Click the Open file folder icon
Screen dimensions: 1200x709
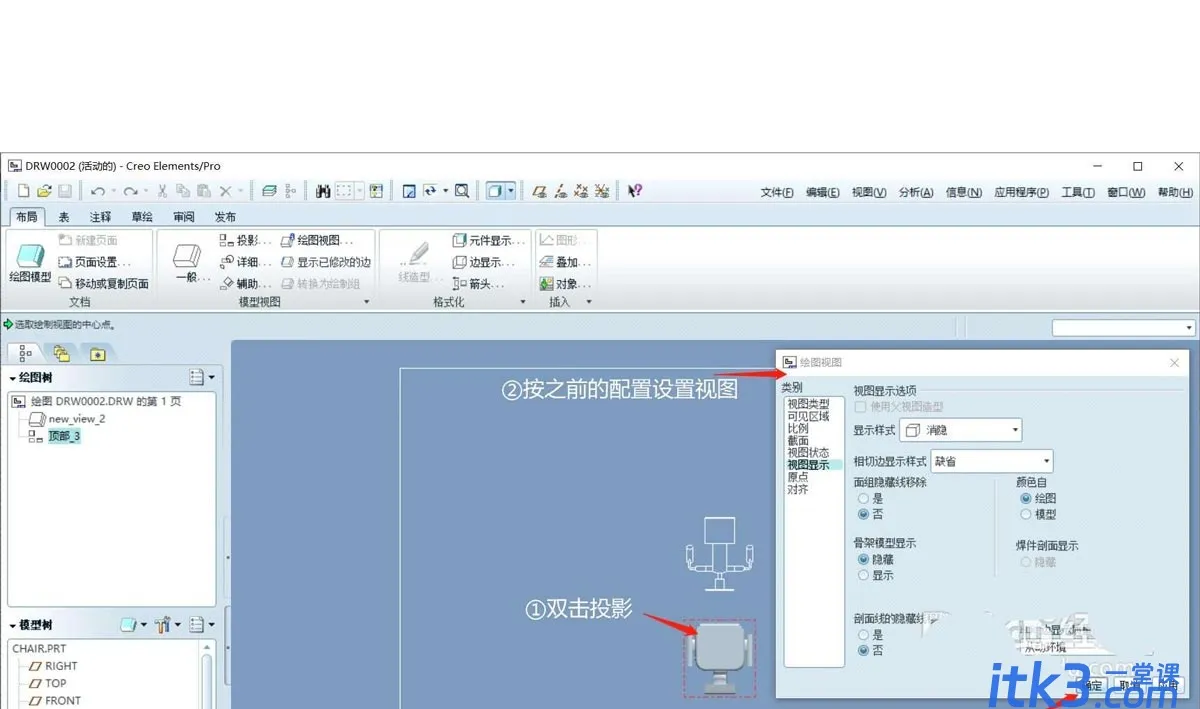44,191
